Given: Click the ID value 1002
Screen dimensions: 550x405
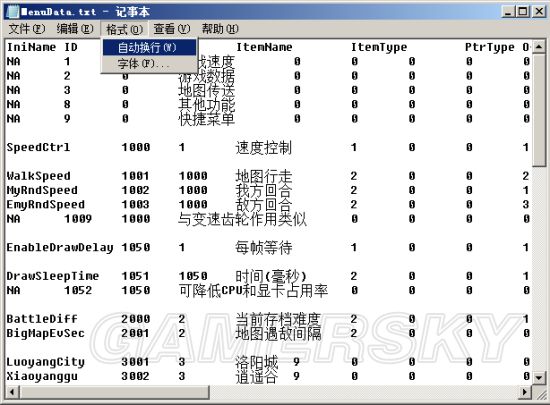Looking at the screenshot, I should point(136,190).
